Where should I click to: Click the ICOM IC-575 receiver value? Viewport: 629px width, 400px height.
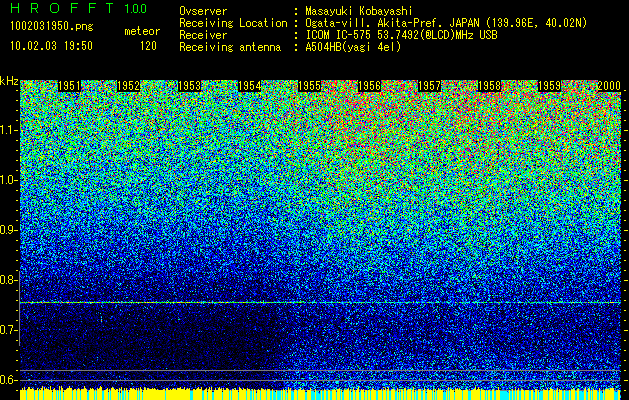(401, 35)
